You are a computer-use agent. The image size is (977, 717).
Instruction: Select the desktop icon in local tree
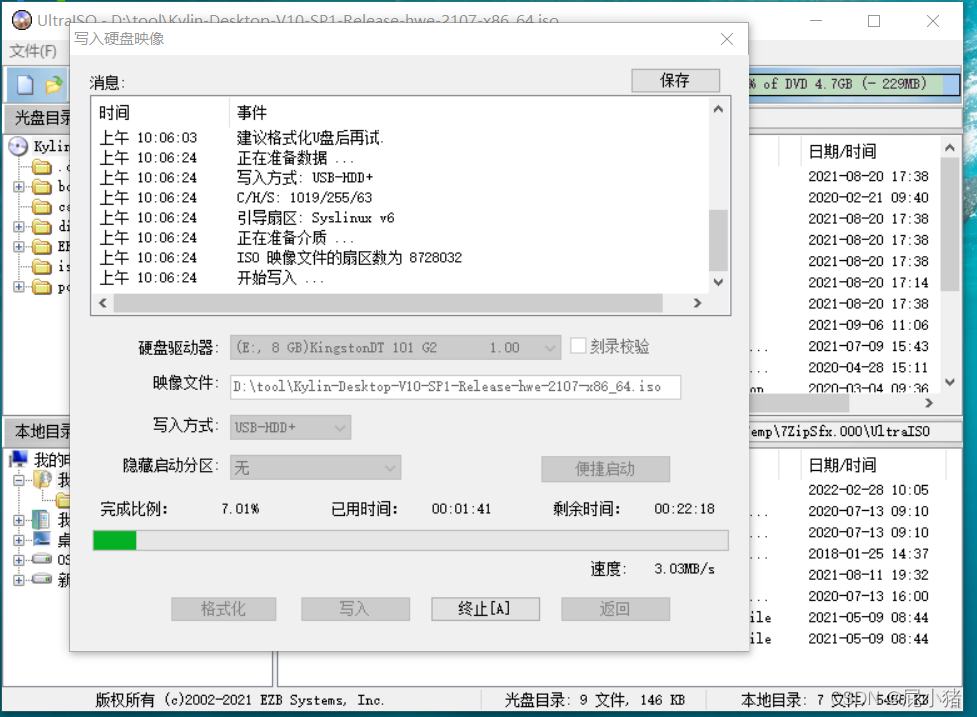tap(42, 538)
